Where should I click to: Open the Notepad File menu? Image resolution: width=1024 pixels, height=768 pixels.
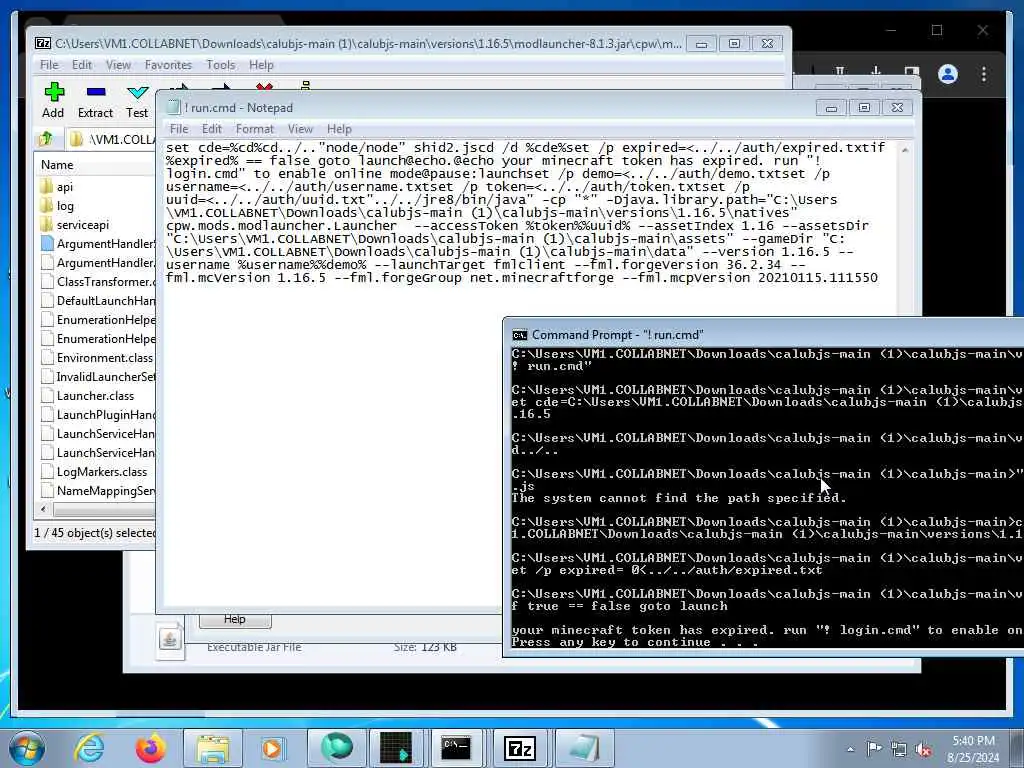(179, 129)
